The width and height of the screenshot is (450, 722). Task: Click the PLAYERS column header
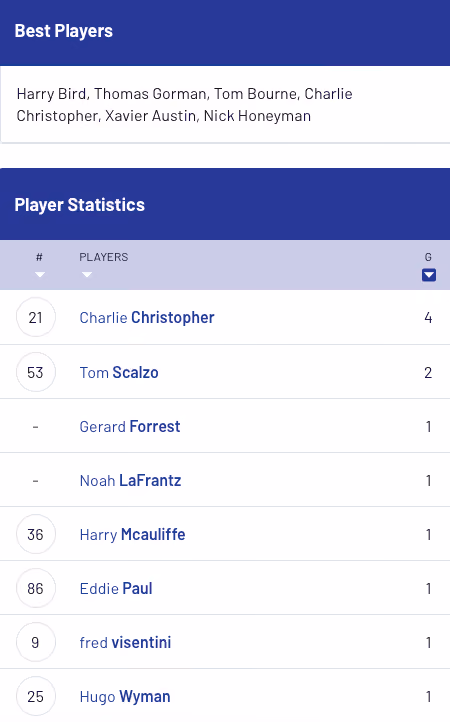[104, 257]
